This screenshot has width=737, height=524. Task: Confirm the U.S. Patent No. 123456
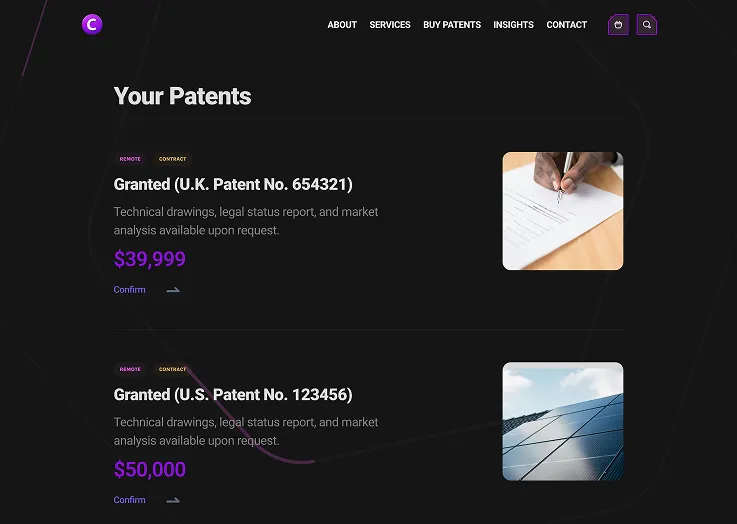pos(130,500)
